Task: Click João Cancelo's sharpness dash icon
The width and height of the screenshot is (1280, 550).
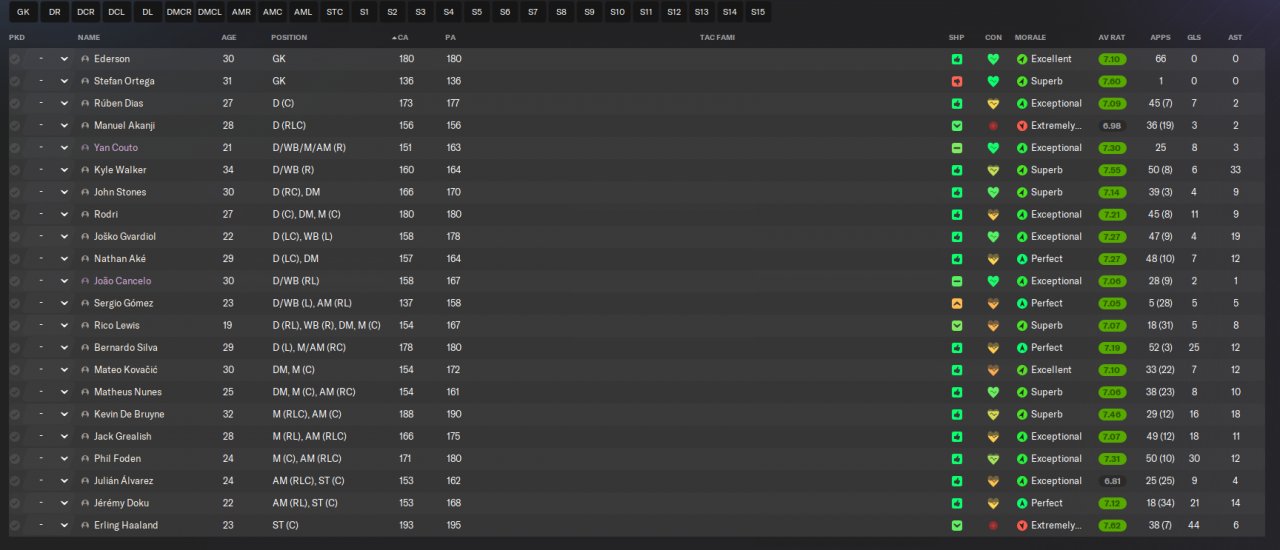Action: pos(957,281)
